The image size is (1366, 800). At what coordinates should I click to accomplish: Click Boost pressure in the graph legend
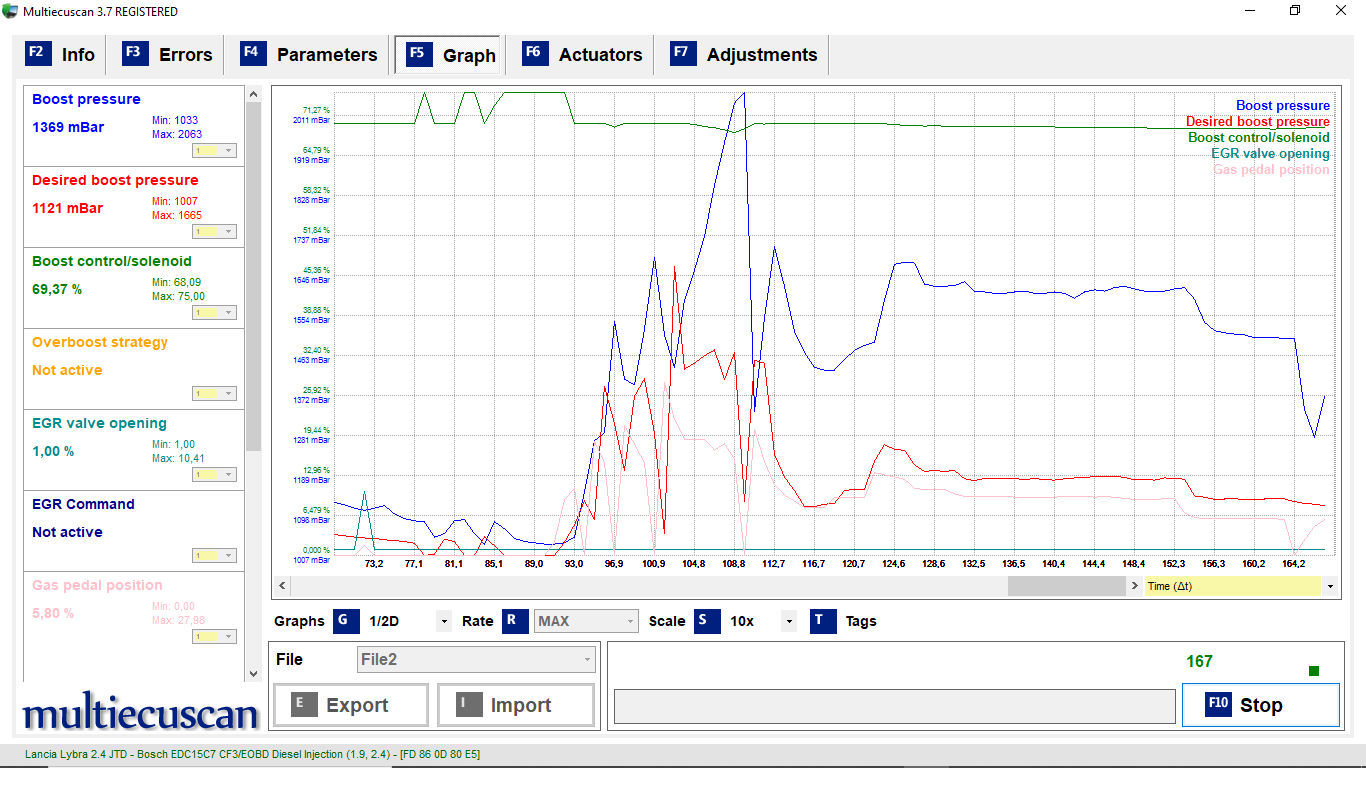pos(1283,105)
